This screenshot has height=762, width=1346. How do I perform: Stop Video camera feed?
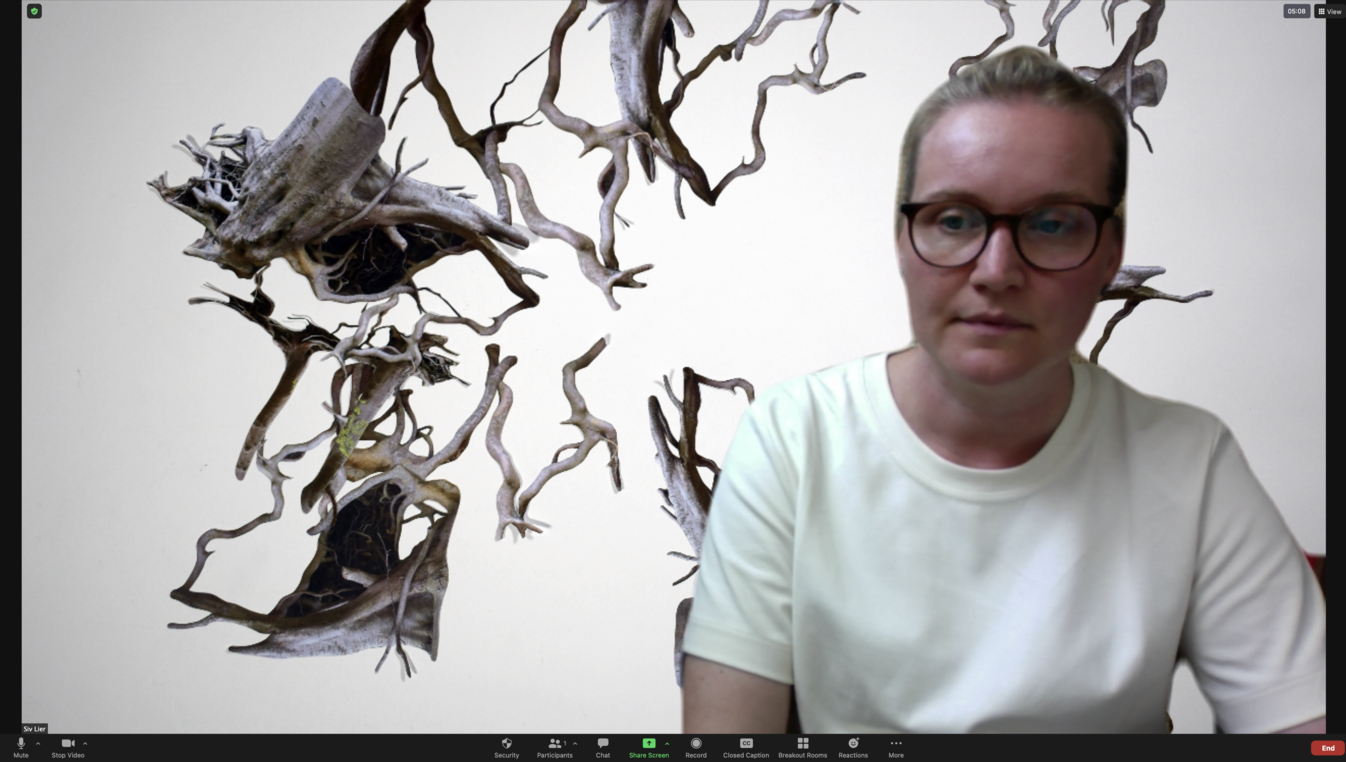coord(68,747)
